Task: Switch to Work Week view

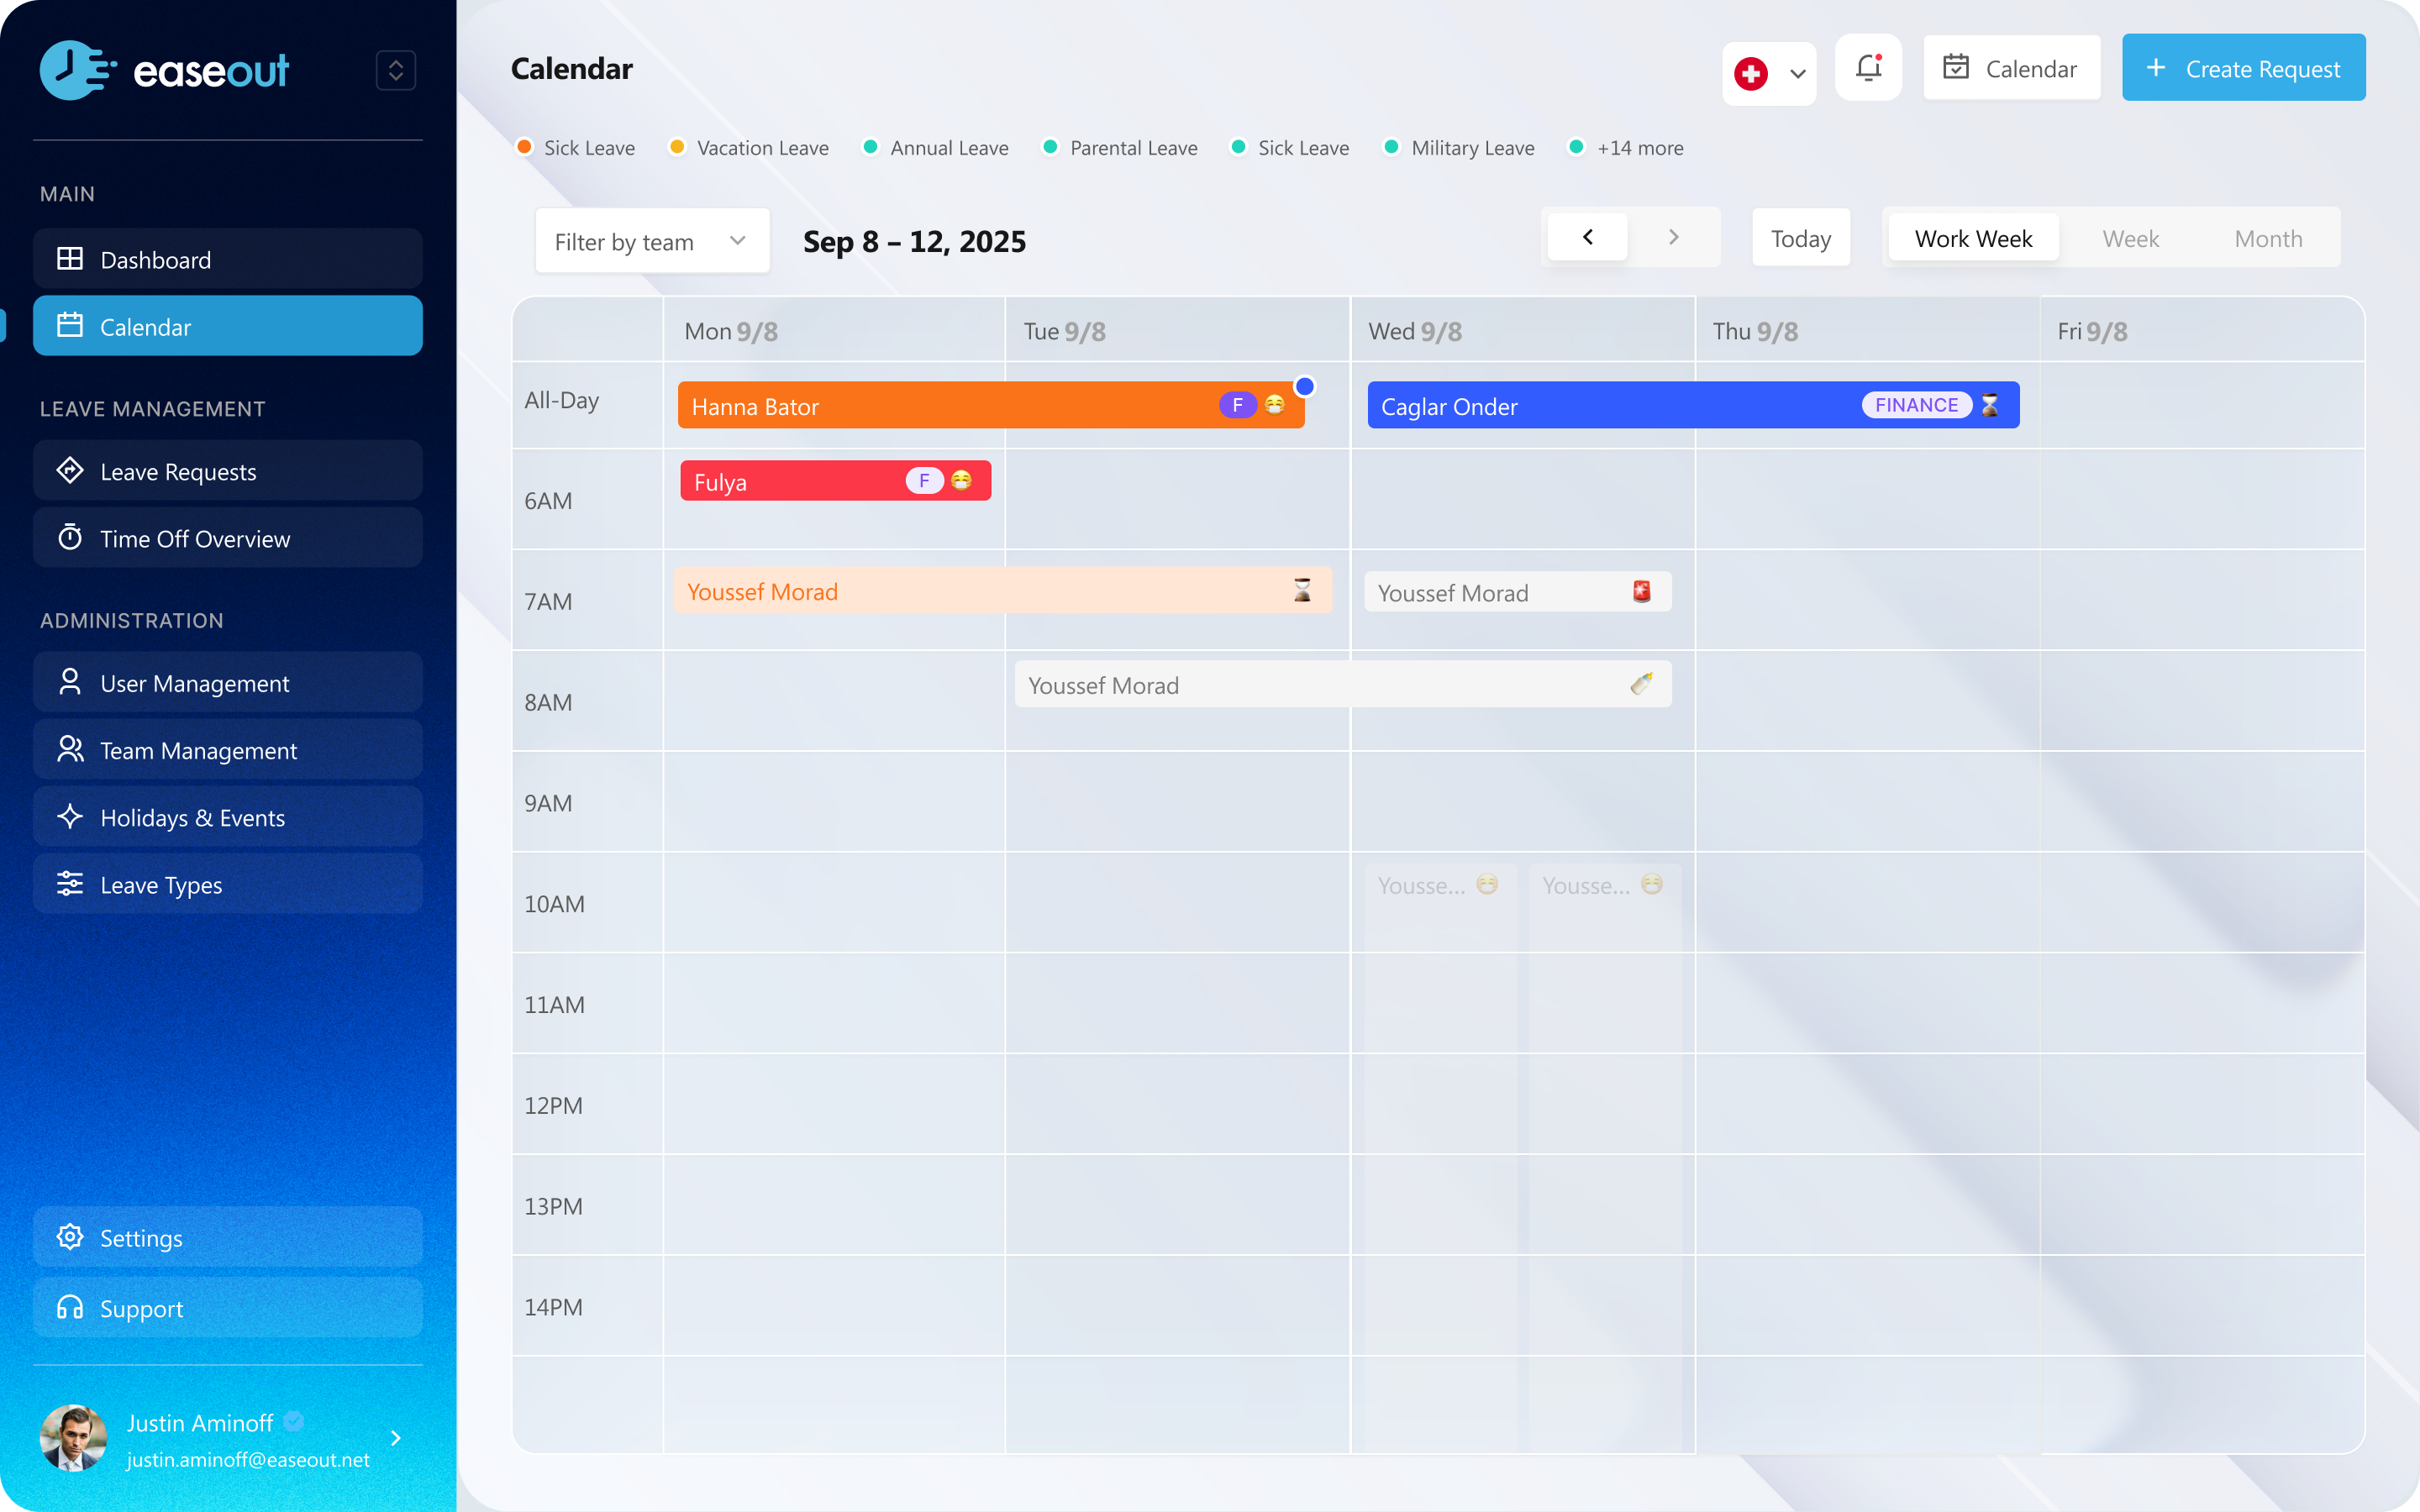Action: [1973, 238]
